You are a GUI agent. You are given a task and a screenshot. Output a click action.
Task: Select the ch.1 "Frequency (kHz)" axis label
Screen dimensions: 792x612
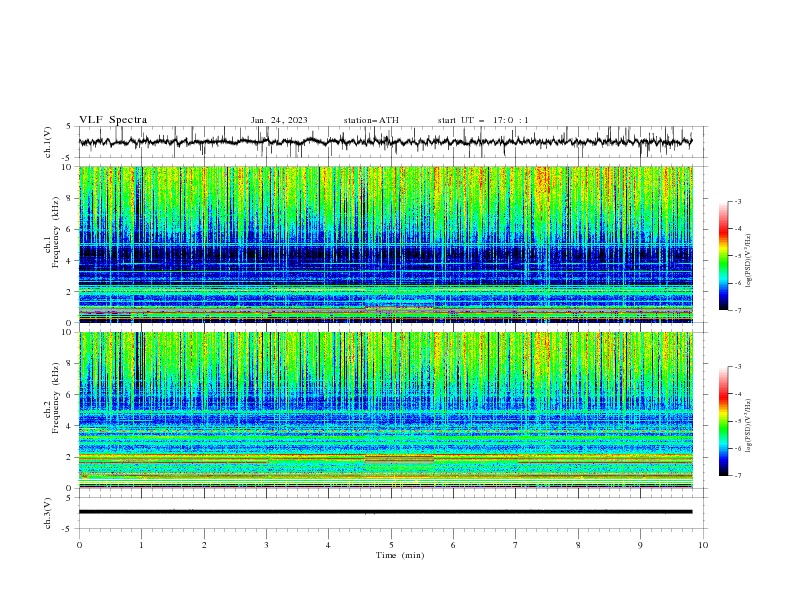(x=56, y=234)
